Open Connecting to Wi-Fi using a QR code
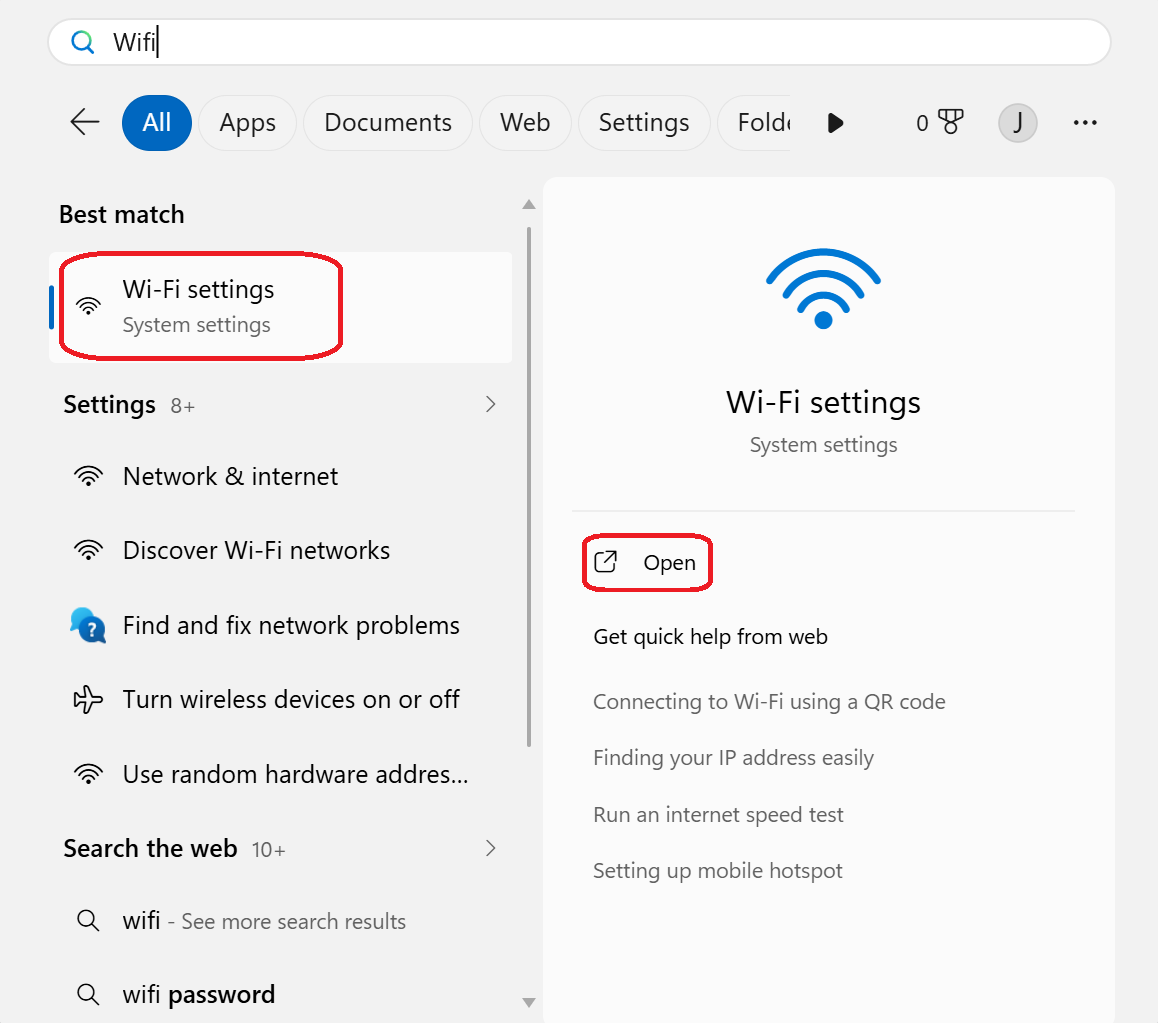The width and height of the screenshot is (1158, 1023). coord(769,702)
